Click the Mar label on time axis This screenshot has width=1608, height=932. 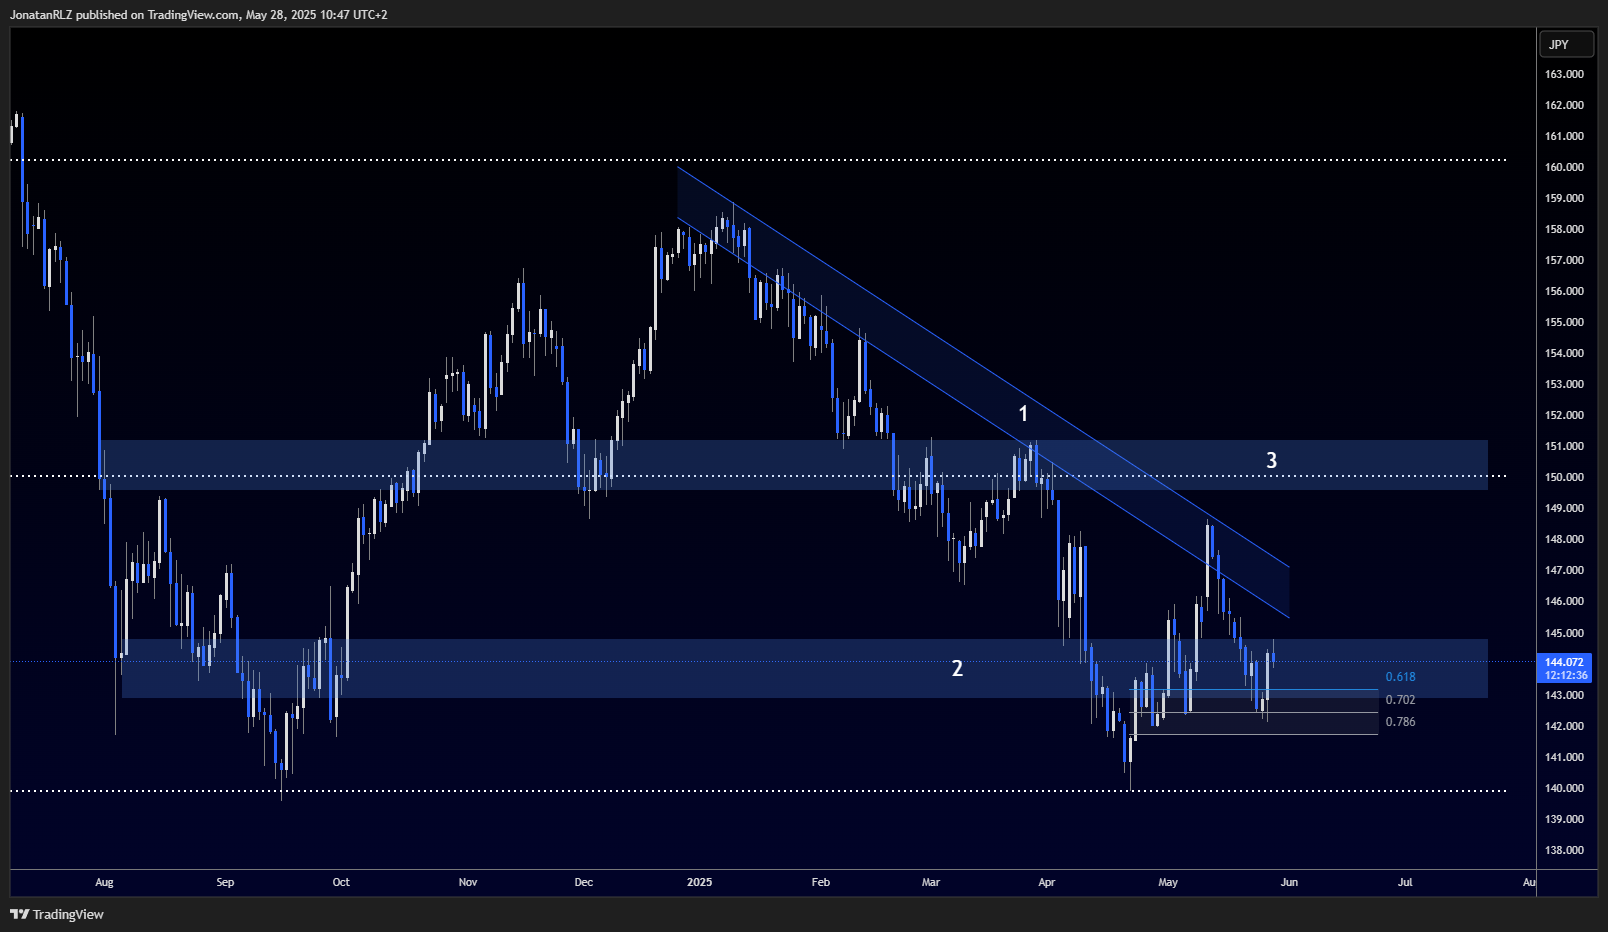pos(931,882)
